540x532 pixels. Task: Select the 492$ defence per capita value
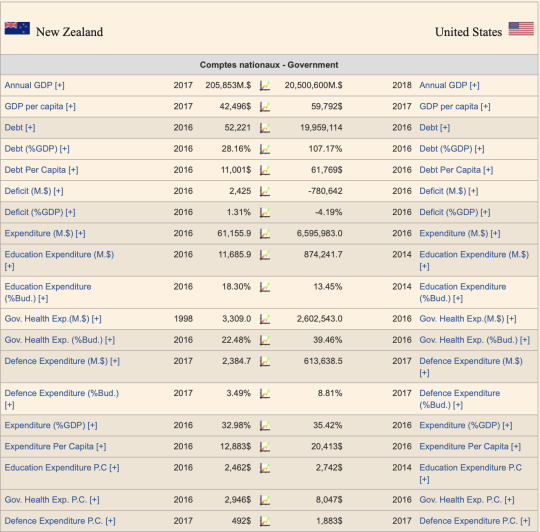pos(241,521)
